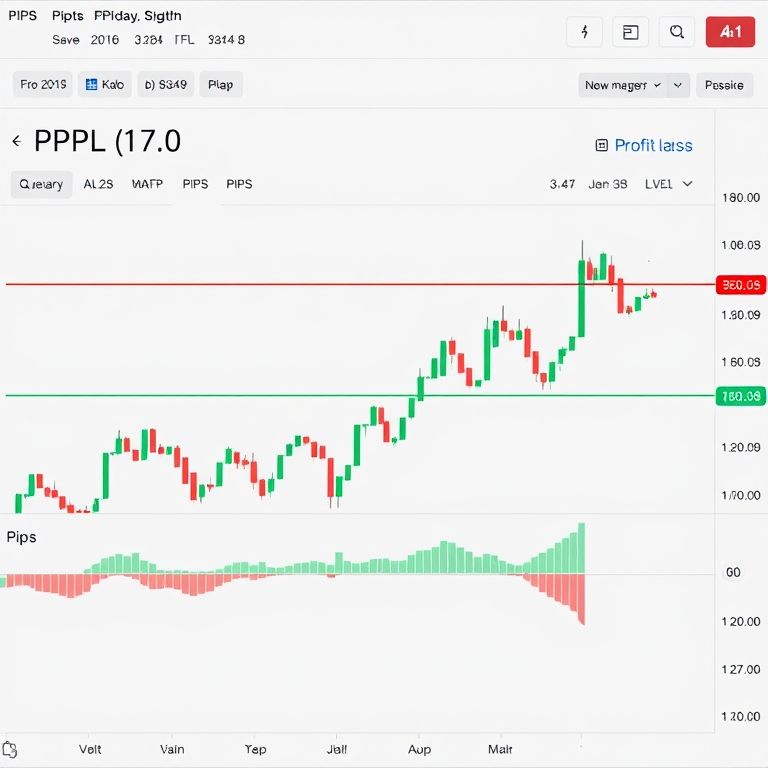Click the Fro 2019 button

coord(43,85)
